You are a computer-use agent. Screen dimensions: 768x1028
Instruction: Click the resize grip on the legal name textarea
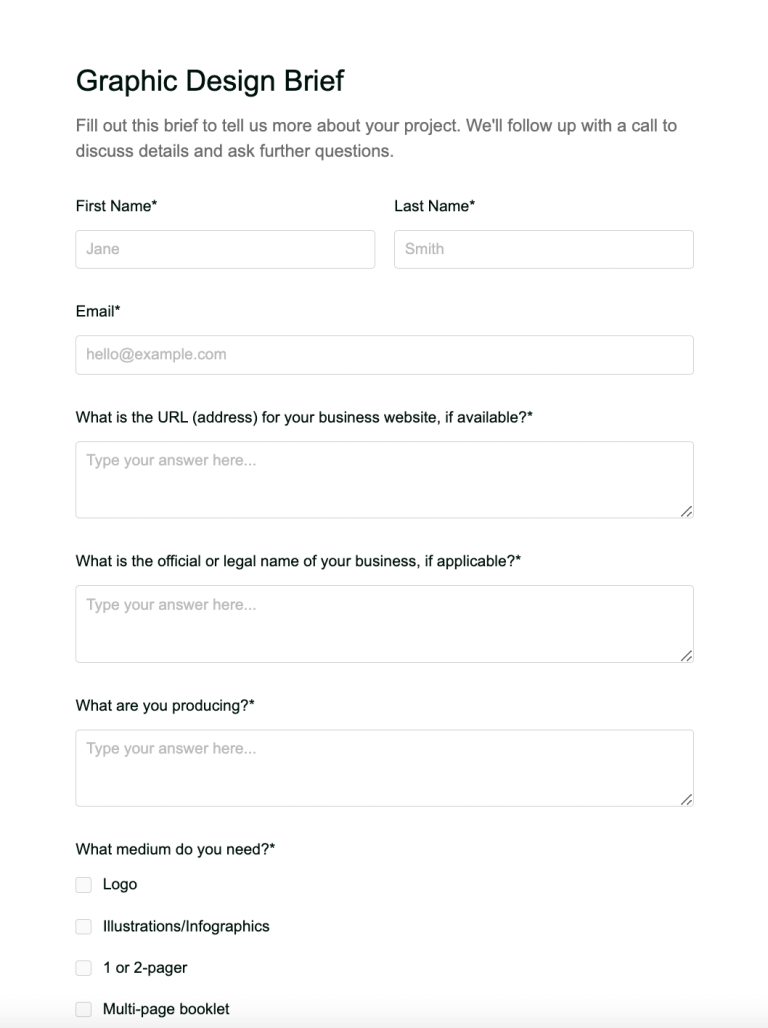688,657
